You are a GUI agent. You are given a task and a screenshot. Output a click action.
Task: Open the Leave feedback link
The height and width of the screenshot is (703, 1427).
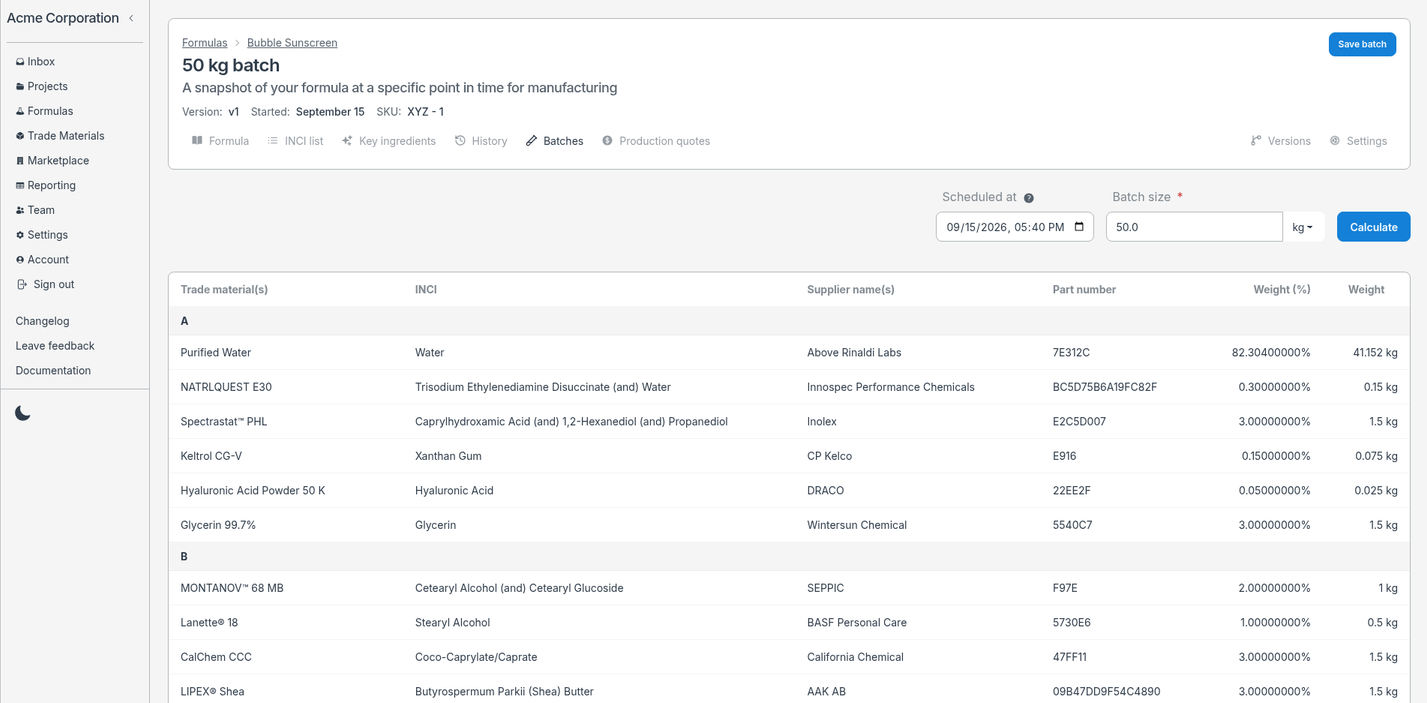click(55, 346)
